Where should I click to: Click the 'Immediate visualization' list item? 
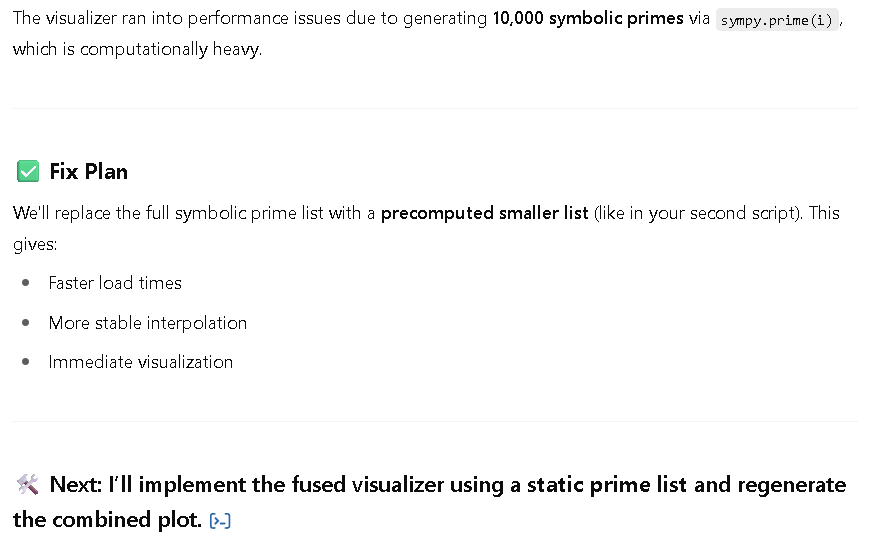pos(141,362)
